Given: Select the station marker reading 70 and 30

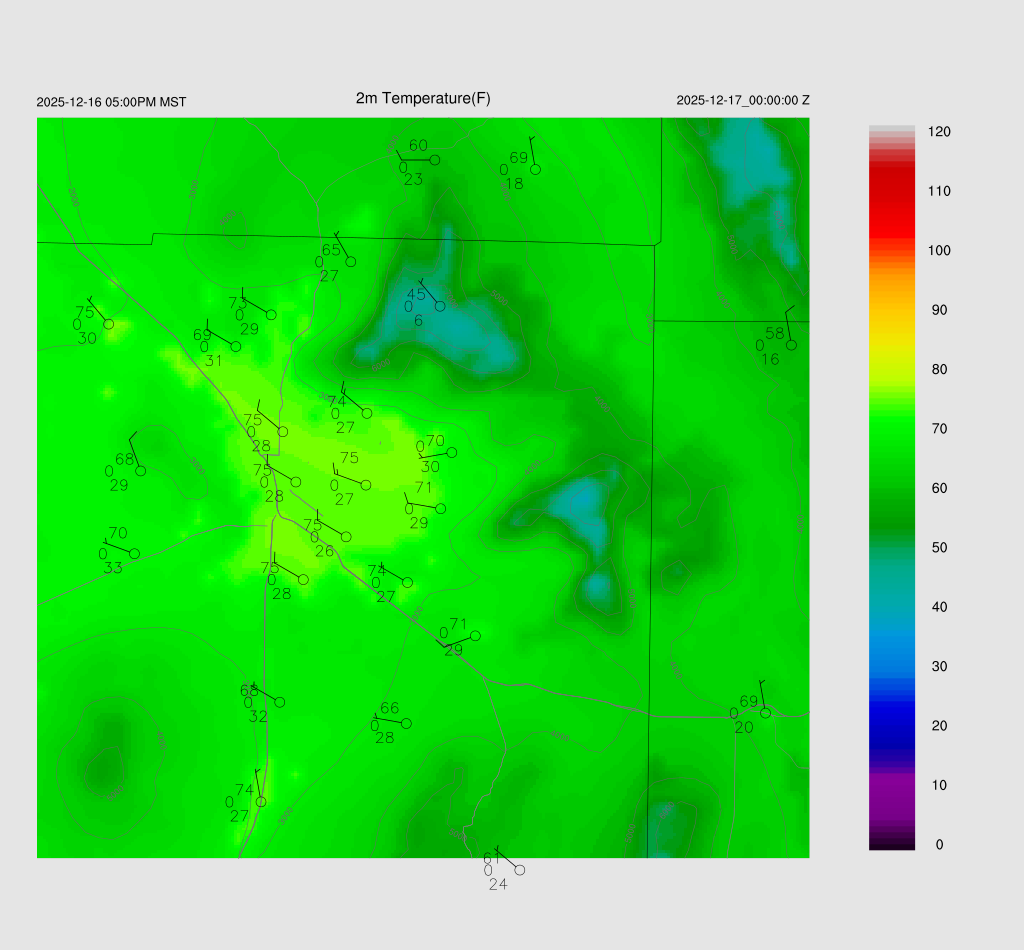Looking at the screenshot, I should coord(451,453).
